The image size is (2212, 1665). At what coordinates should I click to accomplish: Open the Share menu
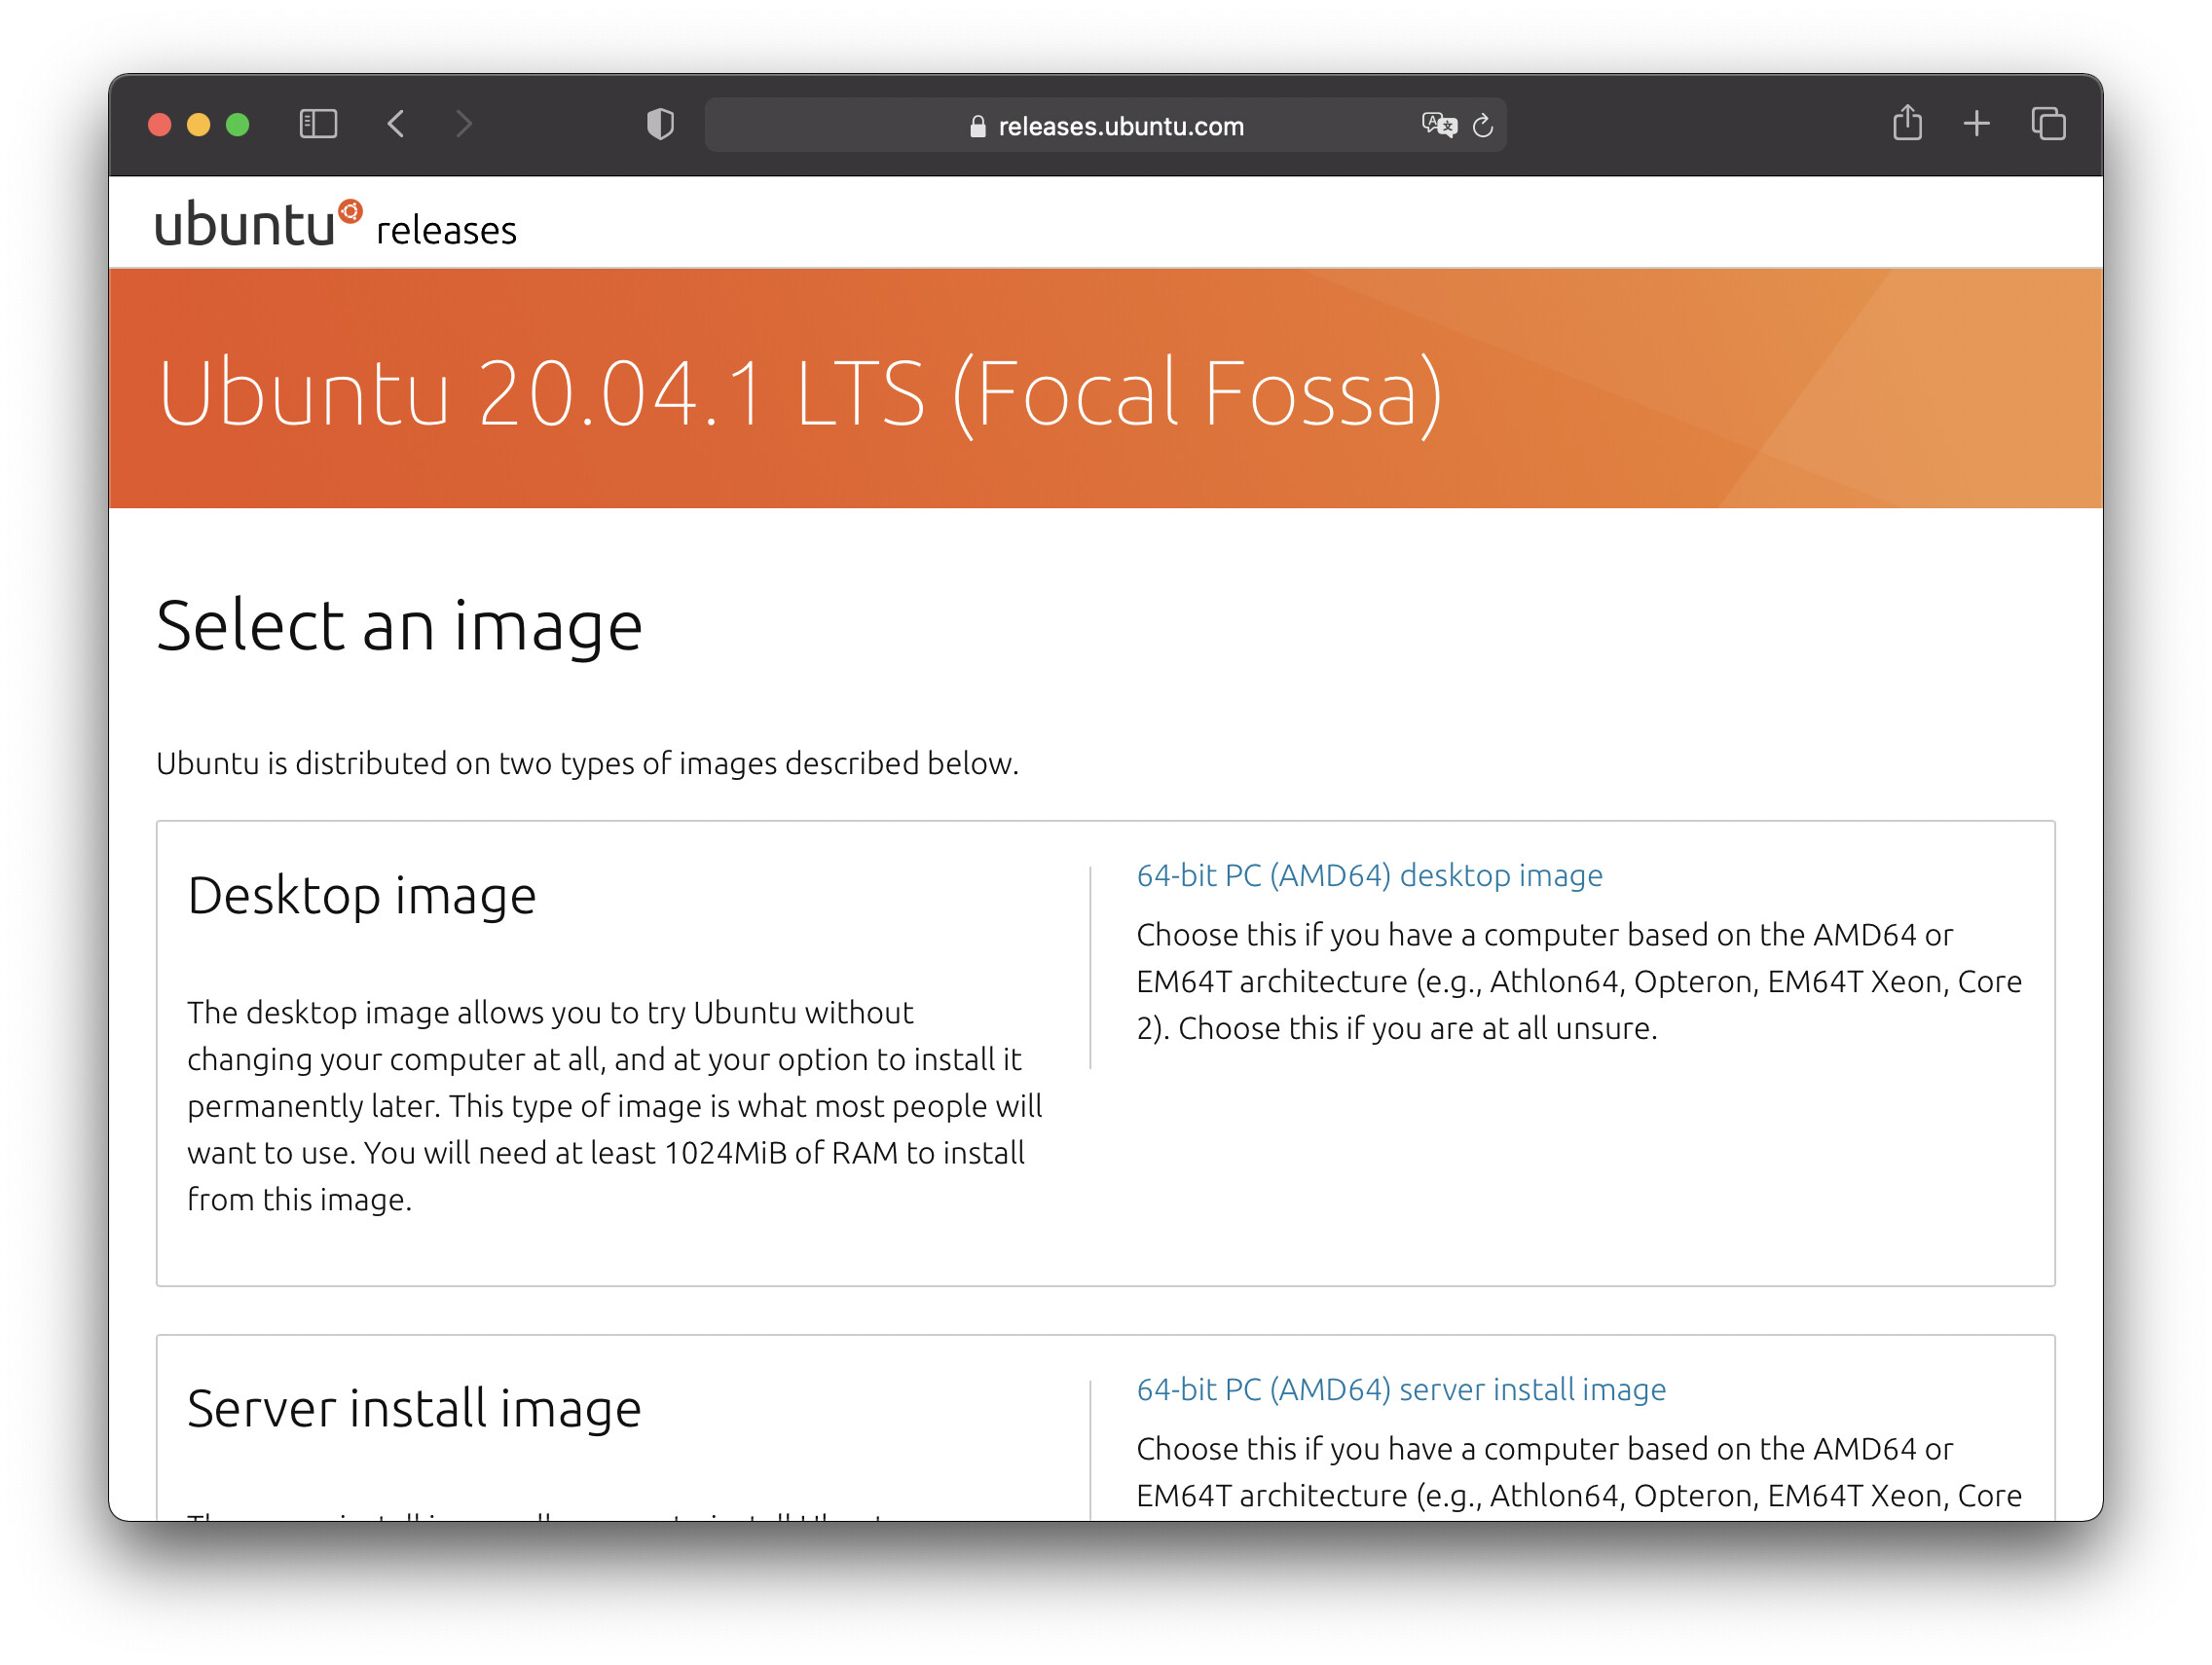click(x=1907, y=123)
